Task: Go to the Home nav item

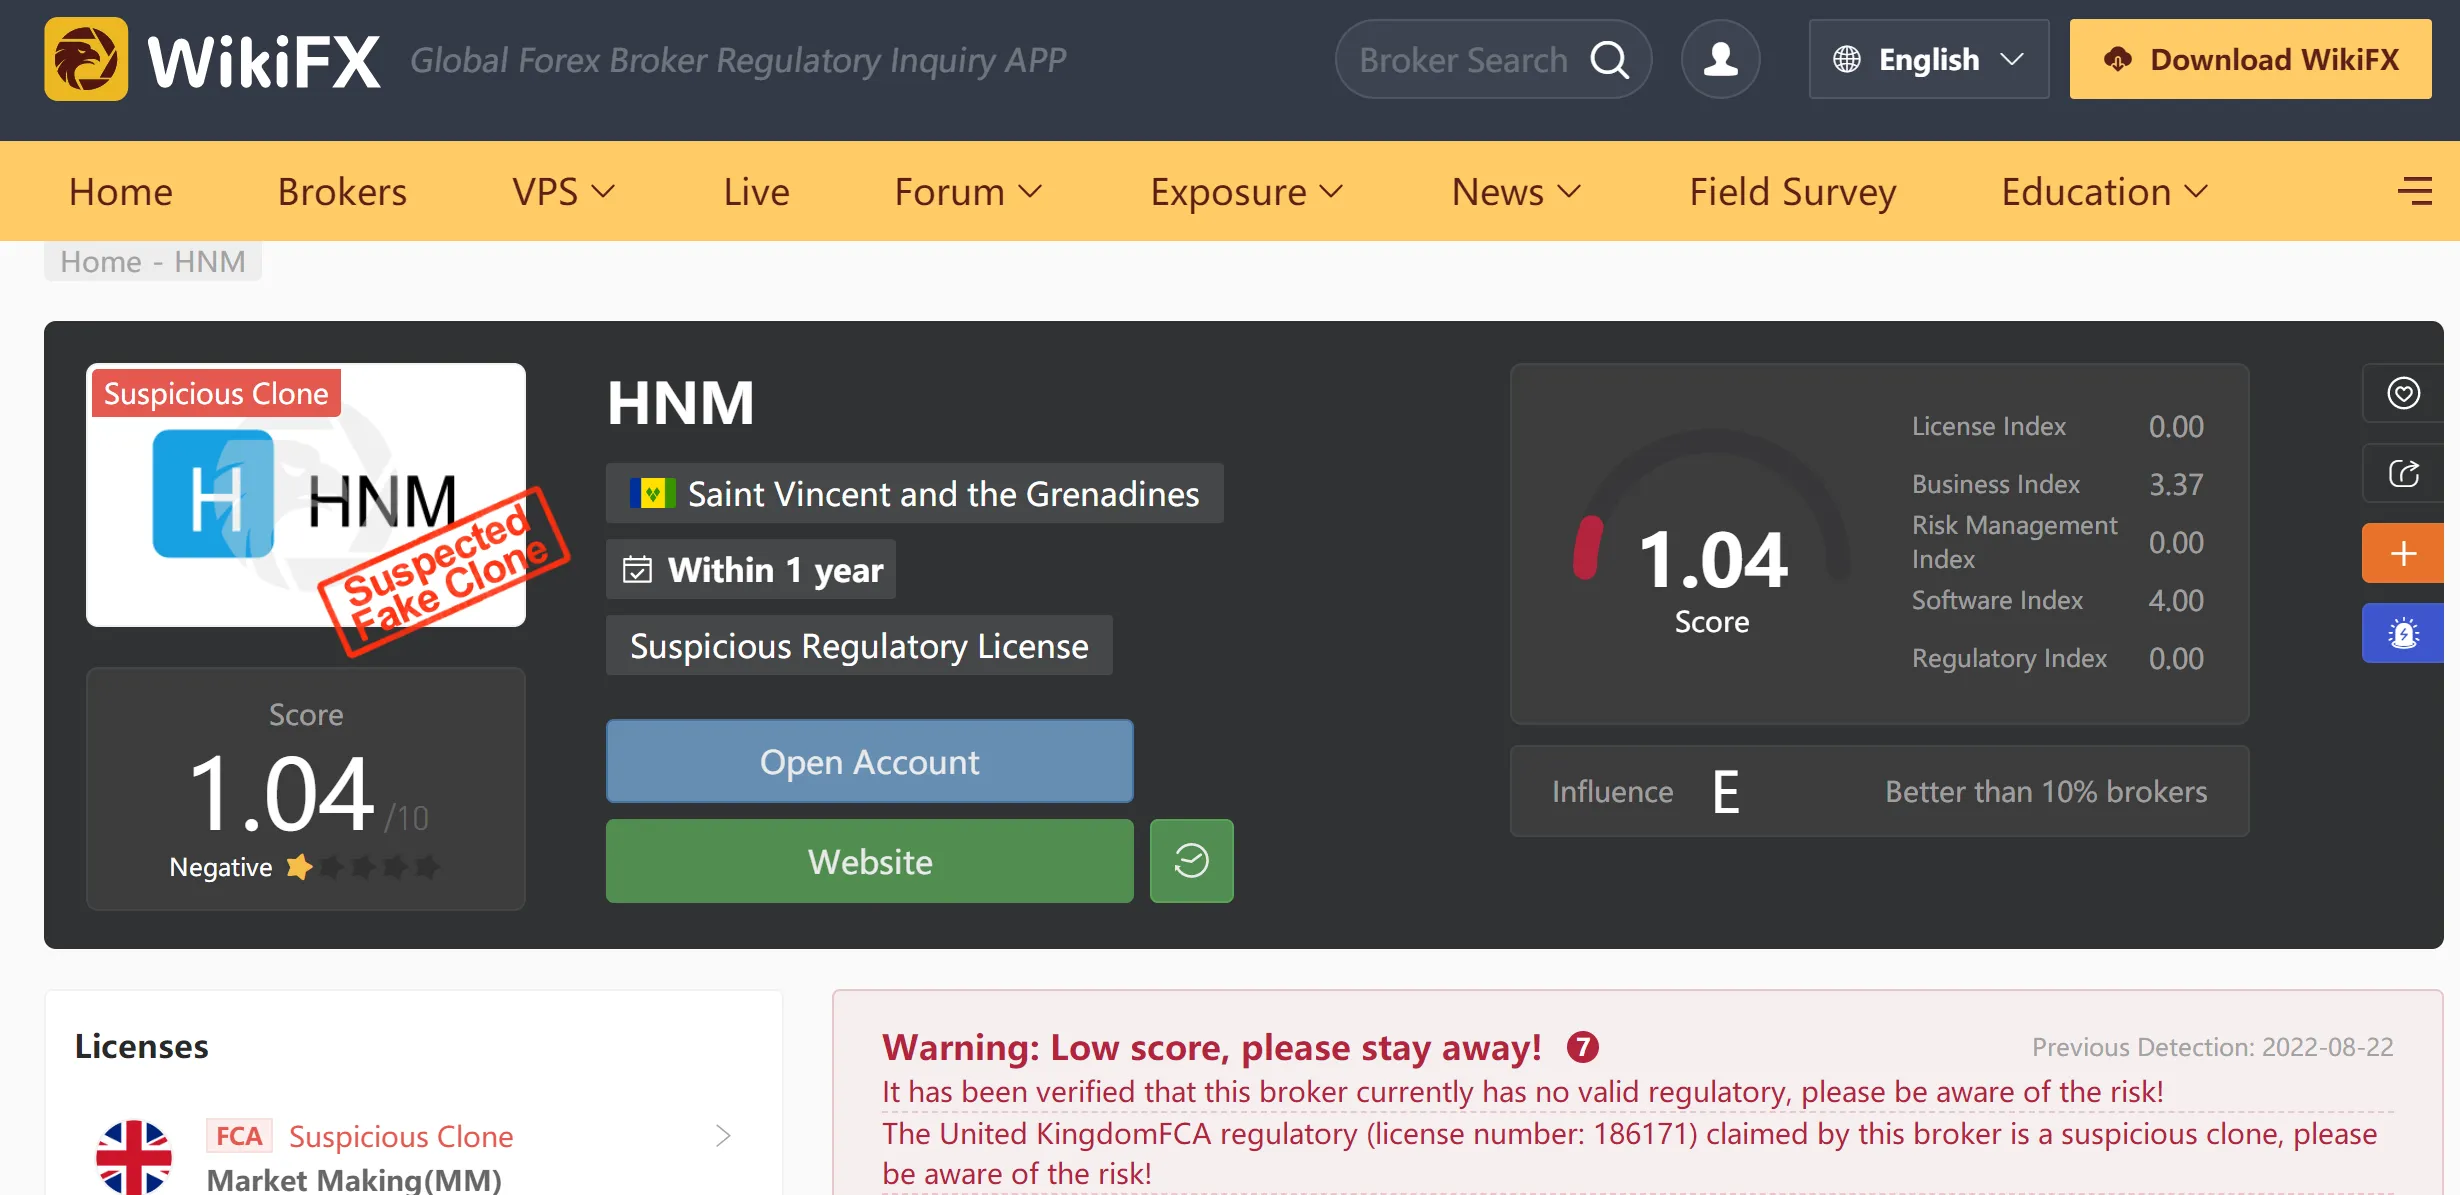Action: click(x=121, y=191)
